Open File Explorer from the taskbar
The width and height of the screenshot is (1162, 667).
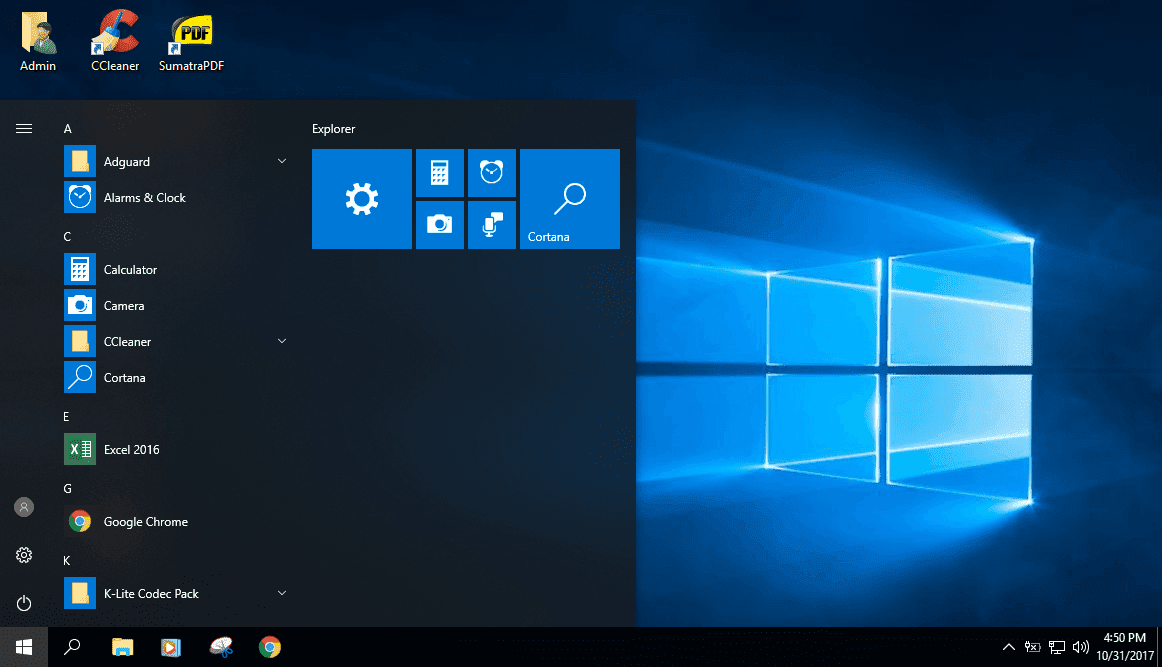tap(122, 647)
